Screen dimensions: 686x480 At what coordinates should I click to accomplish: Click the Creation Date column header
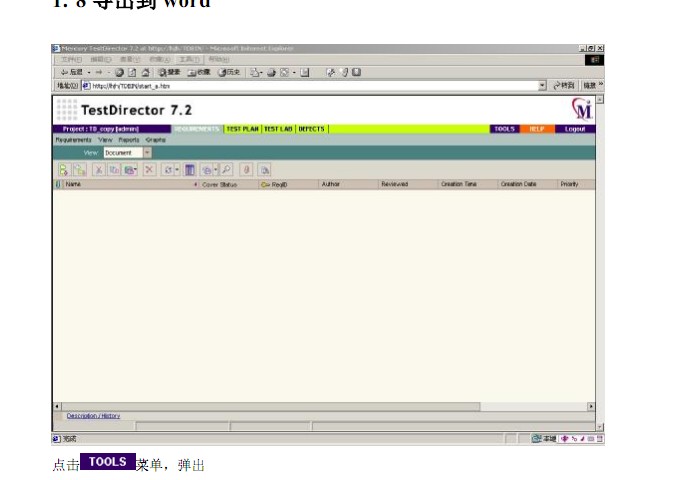pyautogui.click(x=527, y=184)
